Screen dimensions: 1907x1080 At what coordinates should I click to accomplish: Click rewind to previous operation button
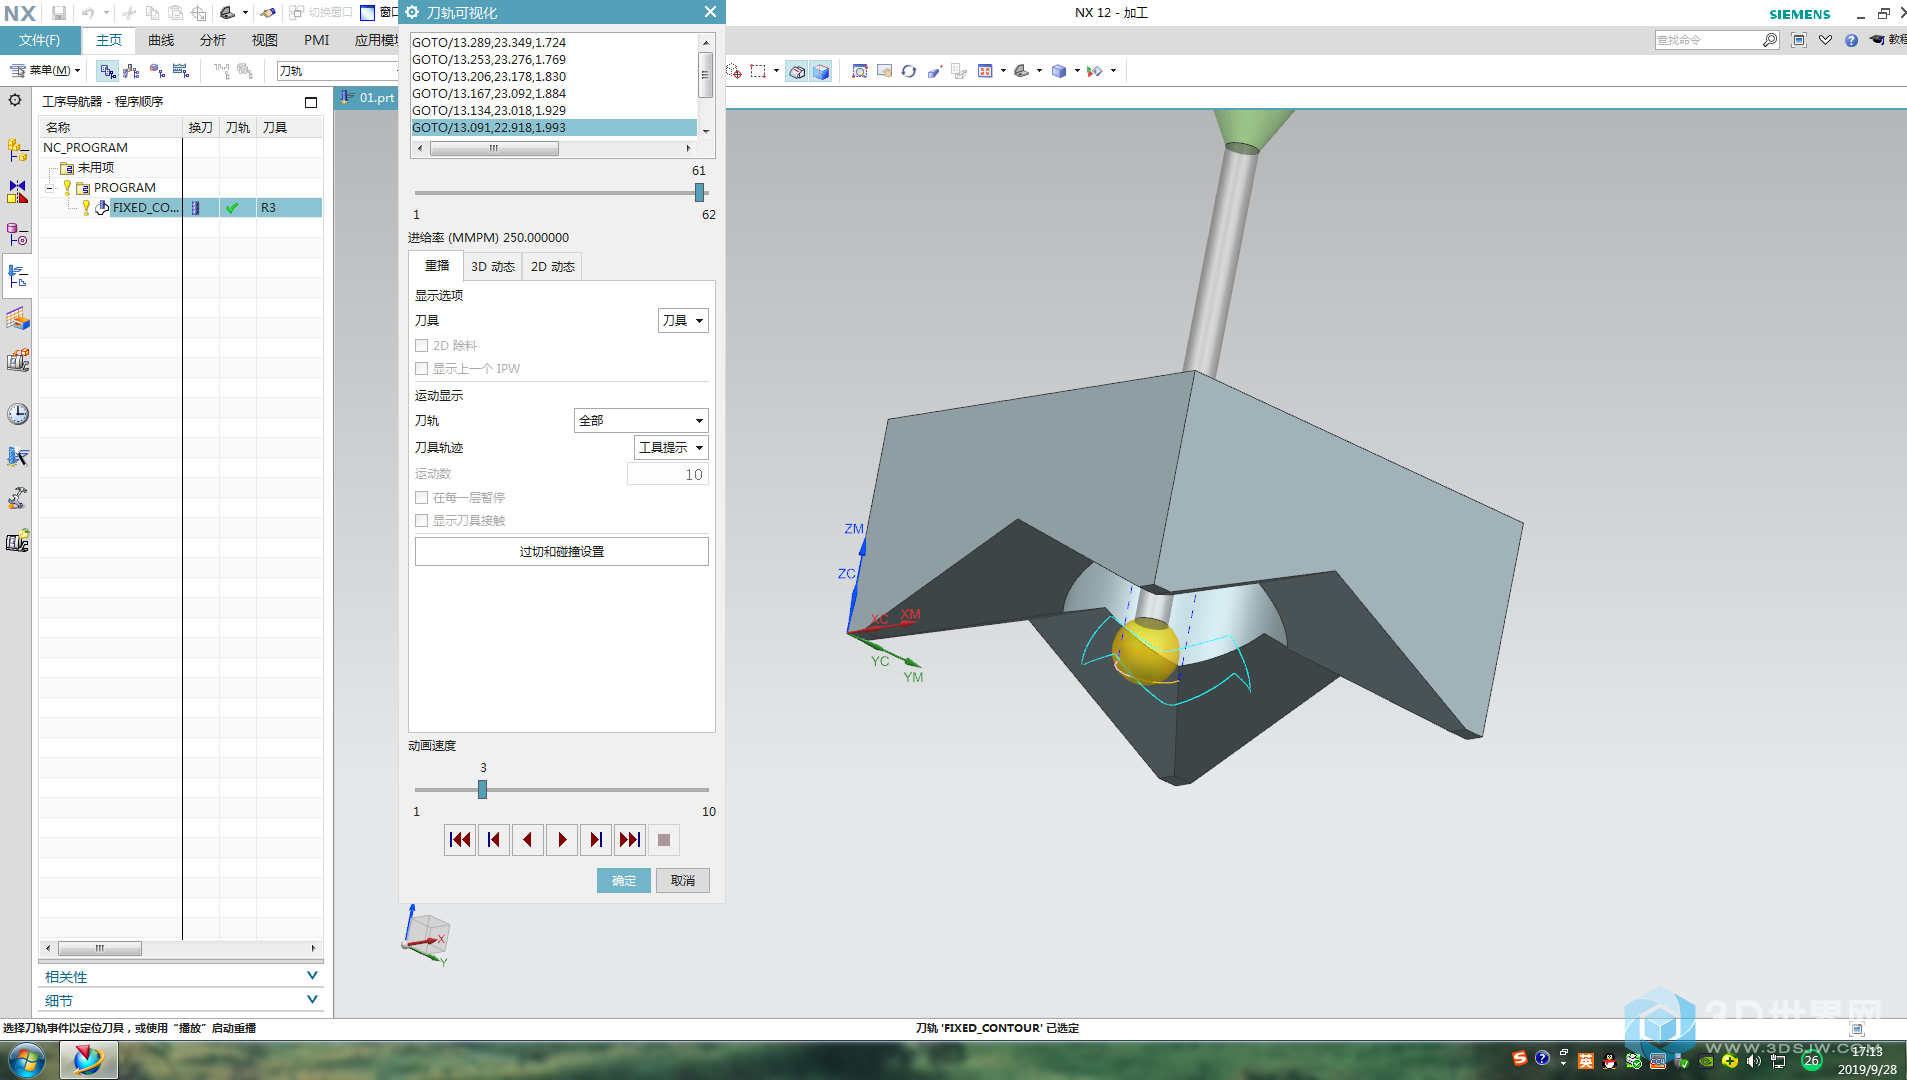(460, 840)
